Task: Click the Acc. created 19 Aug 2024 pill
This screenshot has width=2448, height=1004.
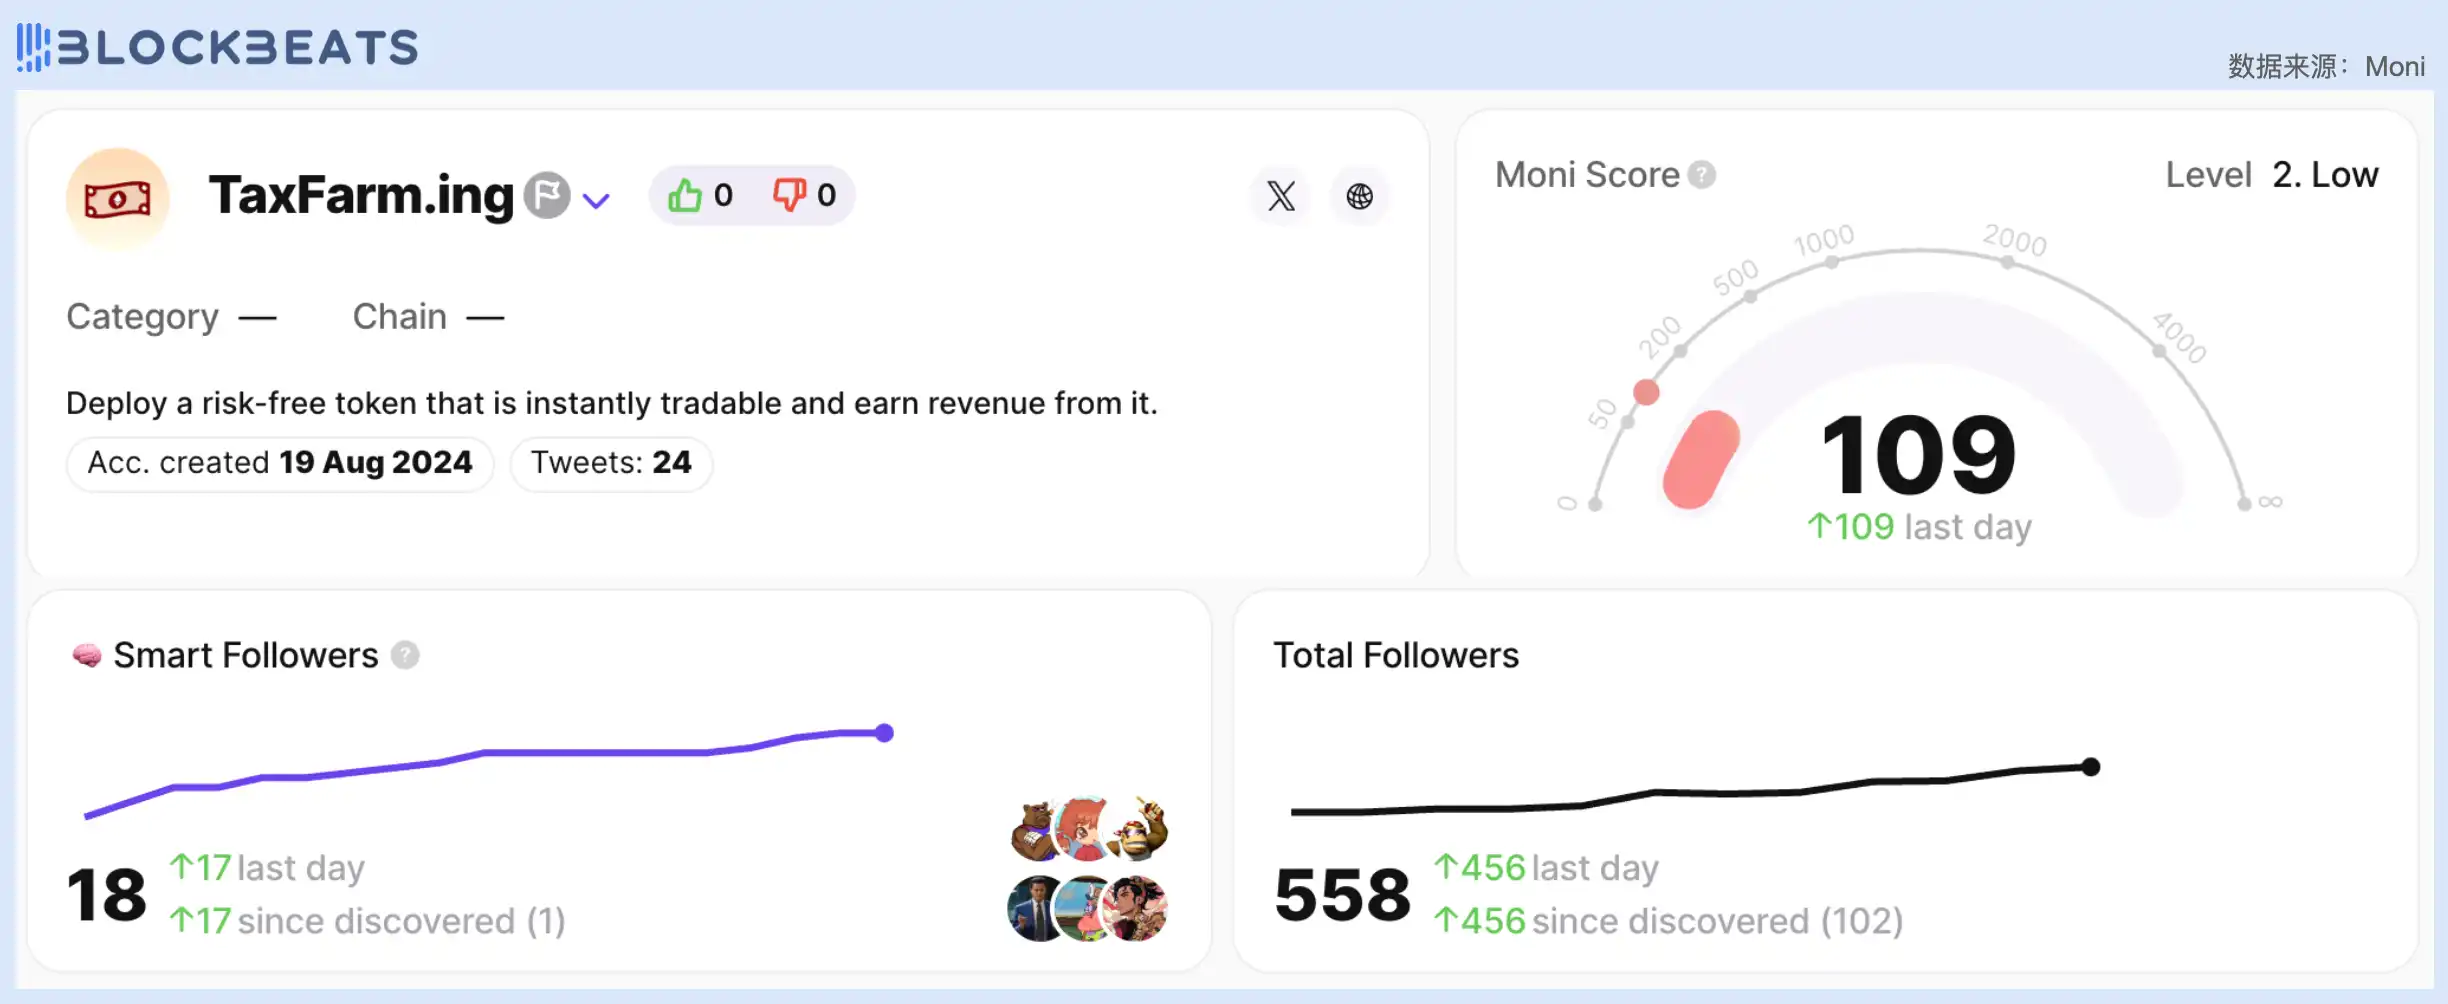Action: click(x=280, y=463)
